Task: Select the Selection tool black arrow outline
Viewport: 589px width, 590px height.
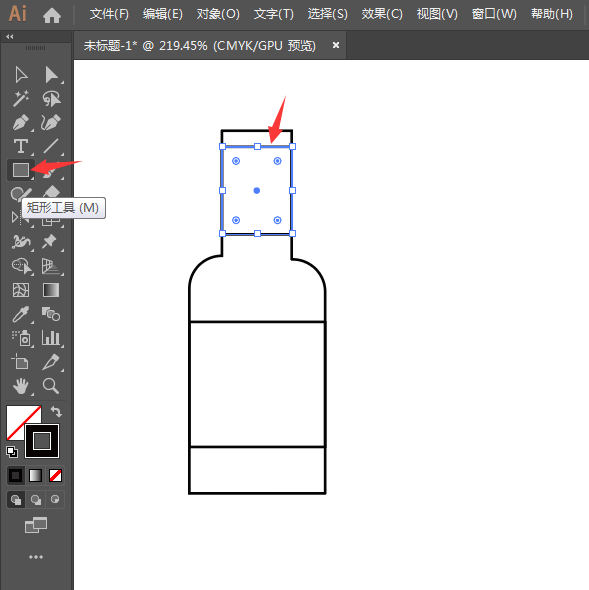Action: tap(21, 75)
